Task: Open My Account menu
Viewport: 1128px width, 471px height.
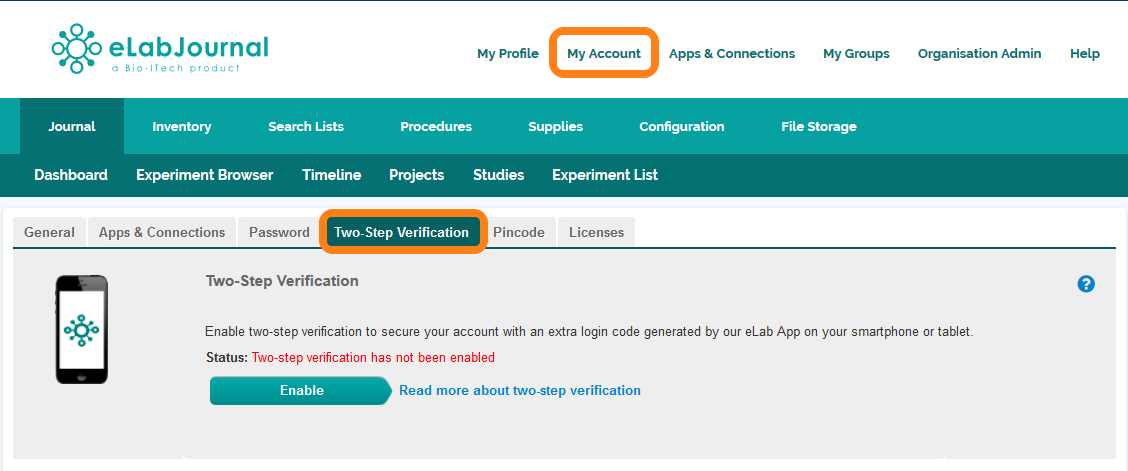Action: coord(604,54)
